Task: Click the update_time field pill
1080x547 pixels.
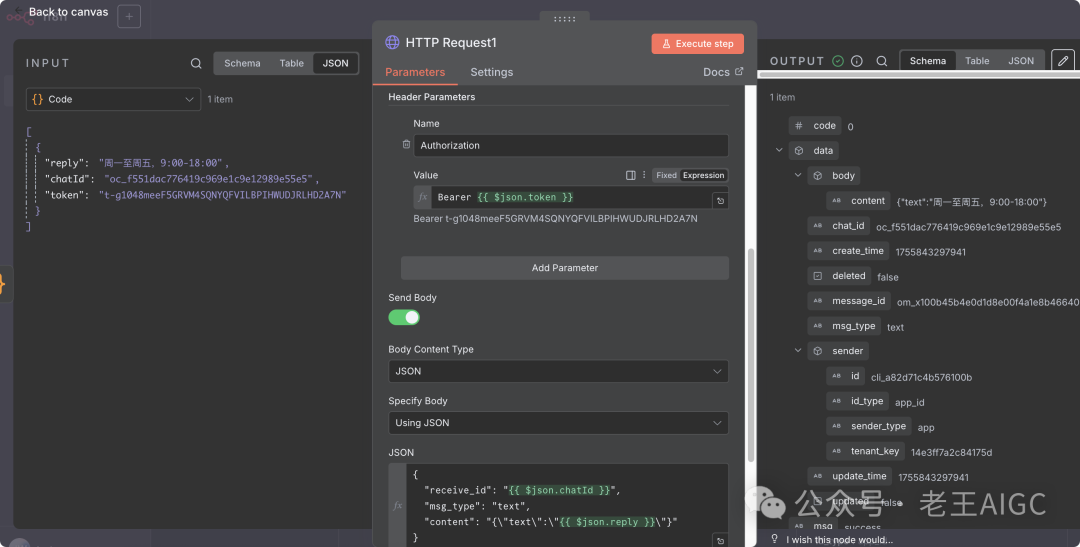Action: [850, 476]
